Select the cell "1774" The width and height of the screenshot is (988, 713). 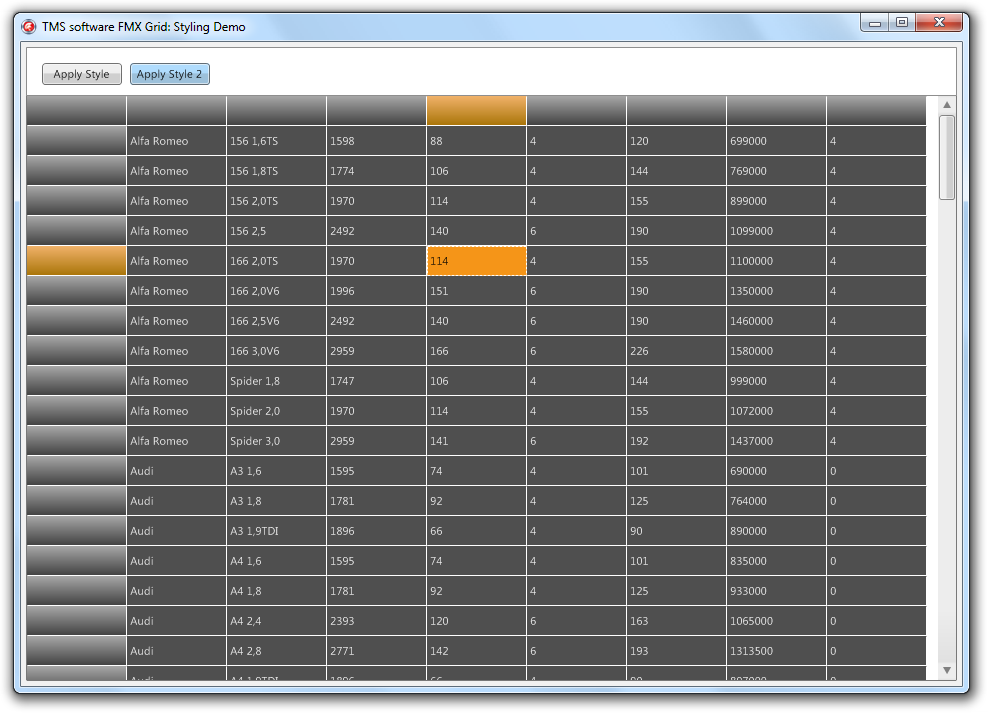pos(376,171)
